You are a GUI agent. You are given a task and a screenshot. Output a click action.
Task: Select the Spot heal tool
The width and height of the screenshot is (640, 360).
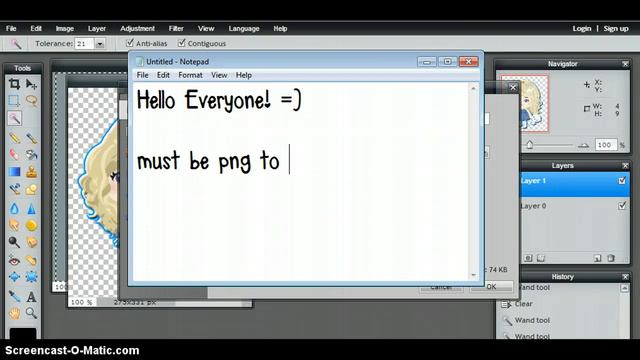31,260
